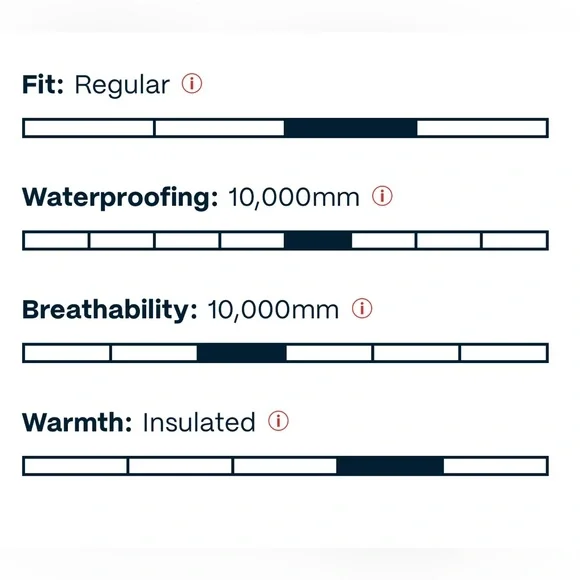This screenshot has height=580, width=580.
Task: Click the bold Fit label
Action: 43,84
